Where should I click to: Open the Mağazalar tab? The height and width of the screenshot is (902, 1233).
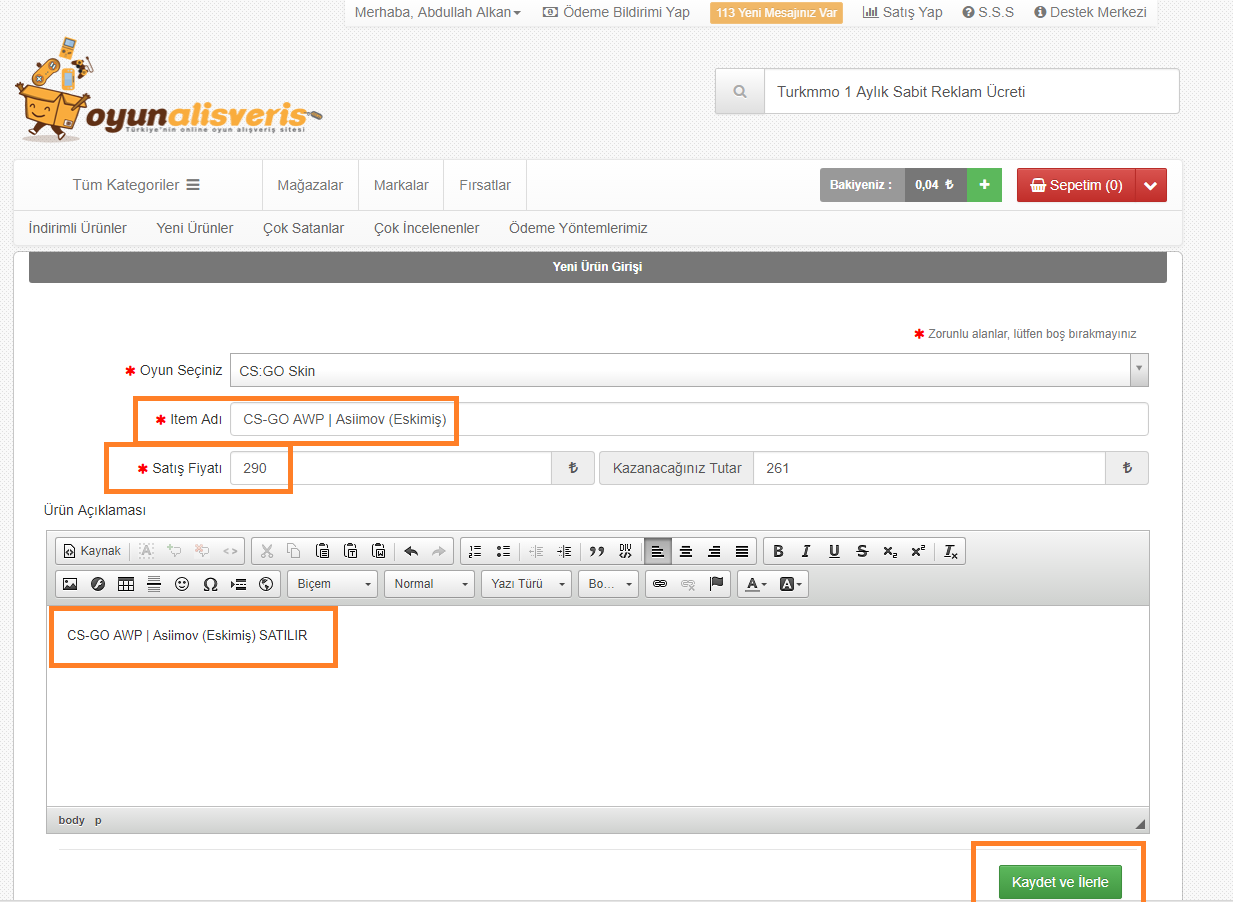310,185
